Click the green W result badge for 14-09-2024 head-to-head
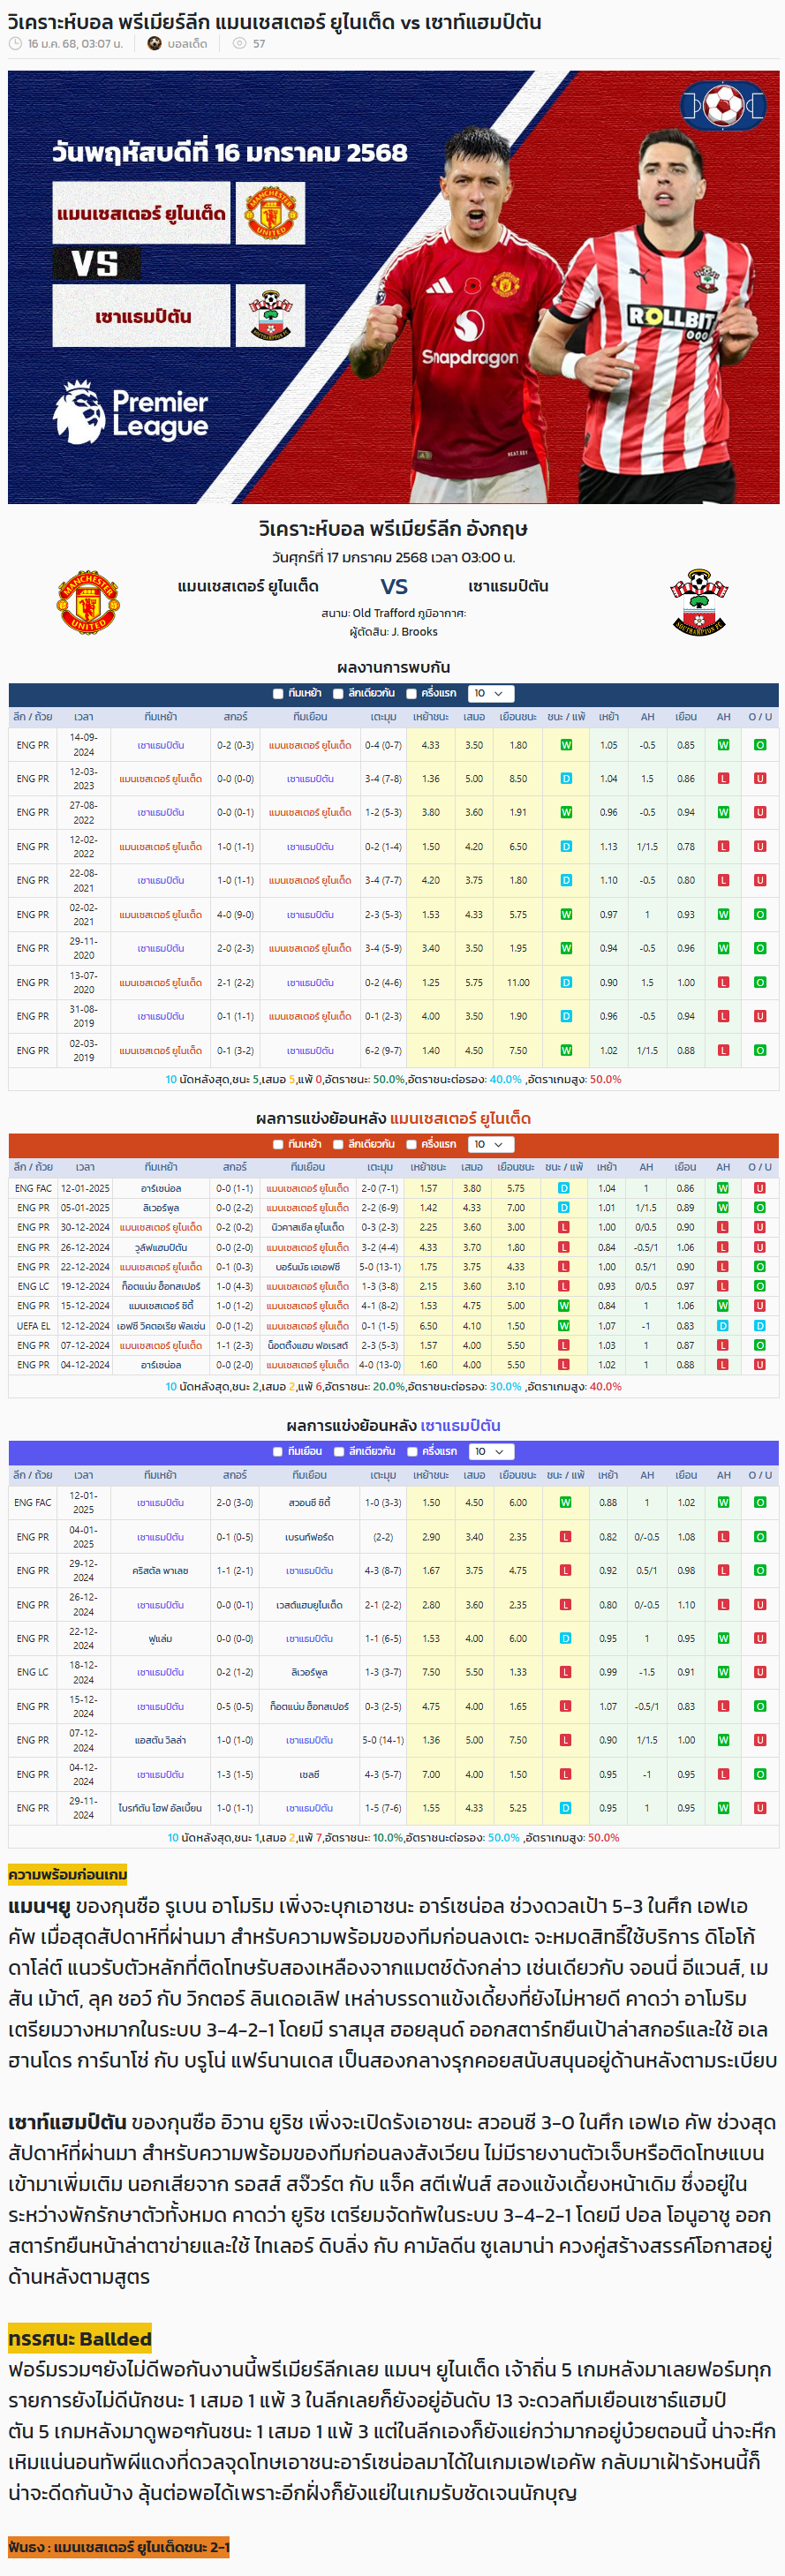 pyautogui.click(x=566, y=745)
